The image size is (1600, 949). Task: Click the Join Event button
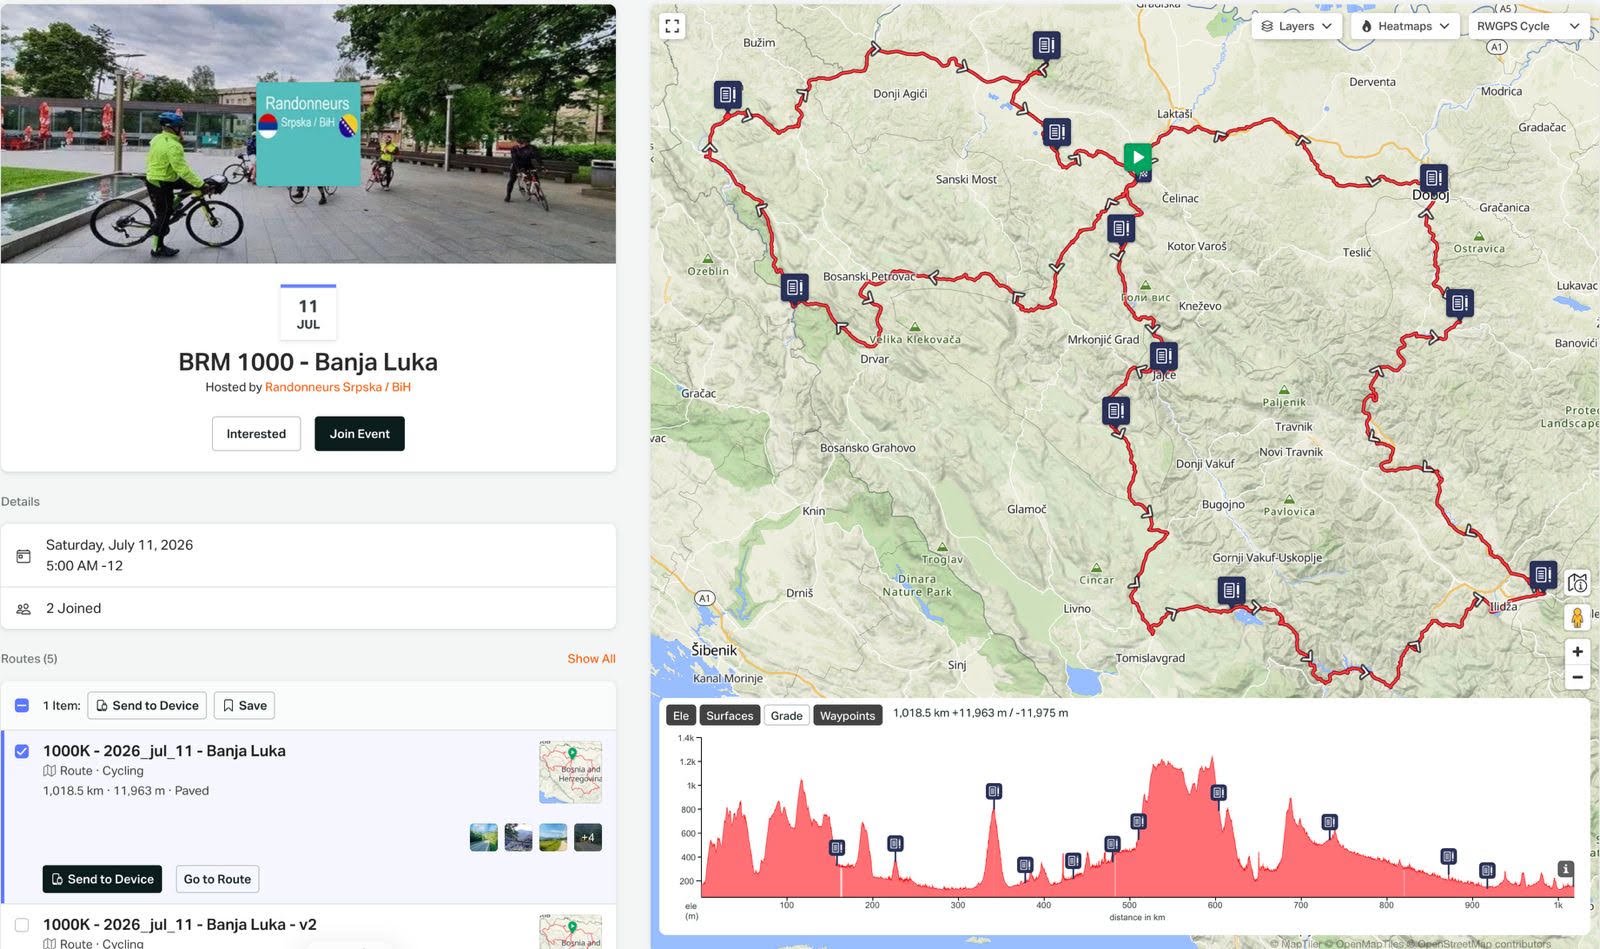(x=360, y=434)
